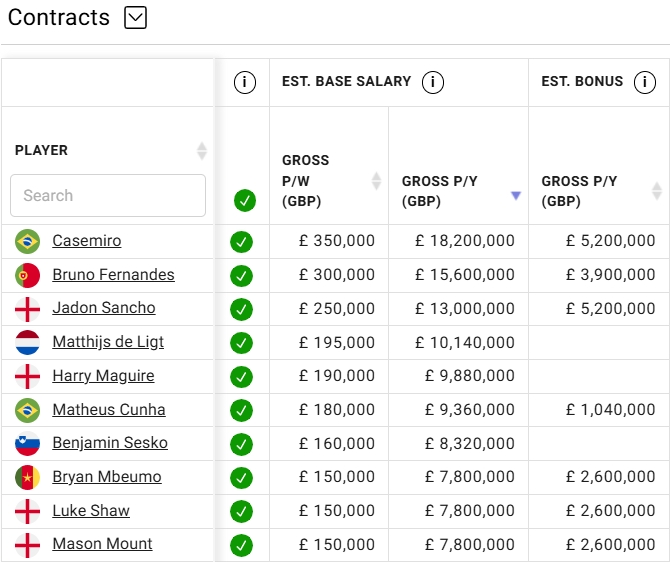Click Casemiro's Brazil flag icon
Screen dimensions: 670x562
(27, 241)
